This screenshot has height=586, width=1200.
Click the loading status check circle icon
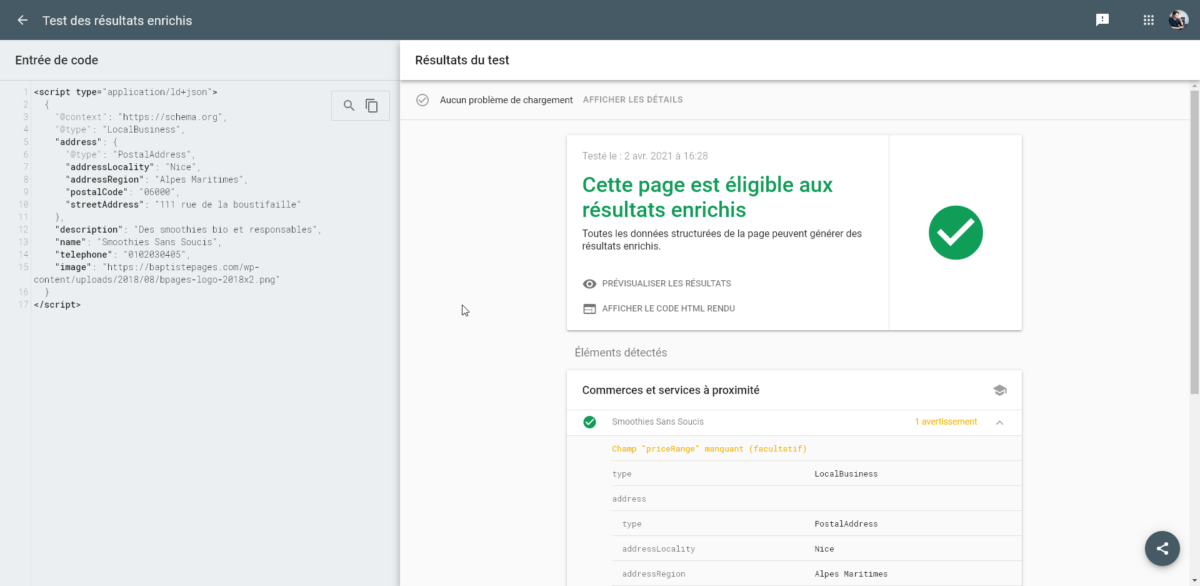422,100
